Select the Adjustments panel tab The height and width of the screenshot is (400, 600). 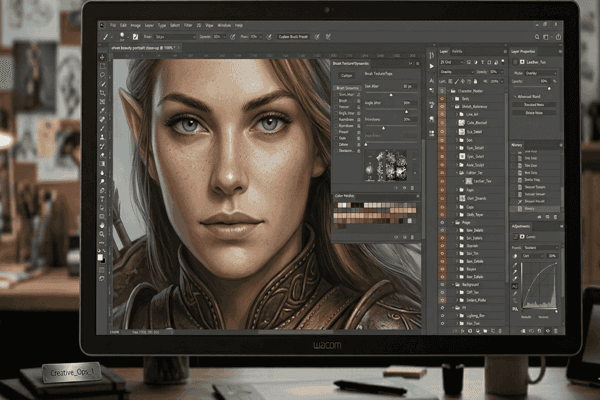click(521, 226)
